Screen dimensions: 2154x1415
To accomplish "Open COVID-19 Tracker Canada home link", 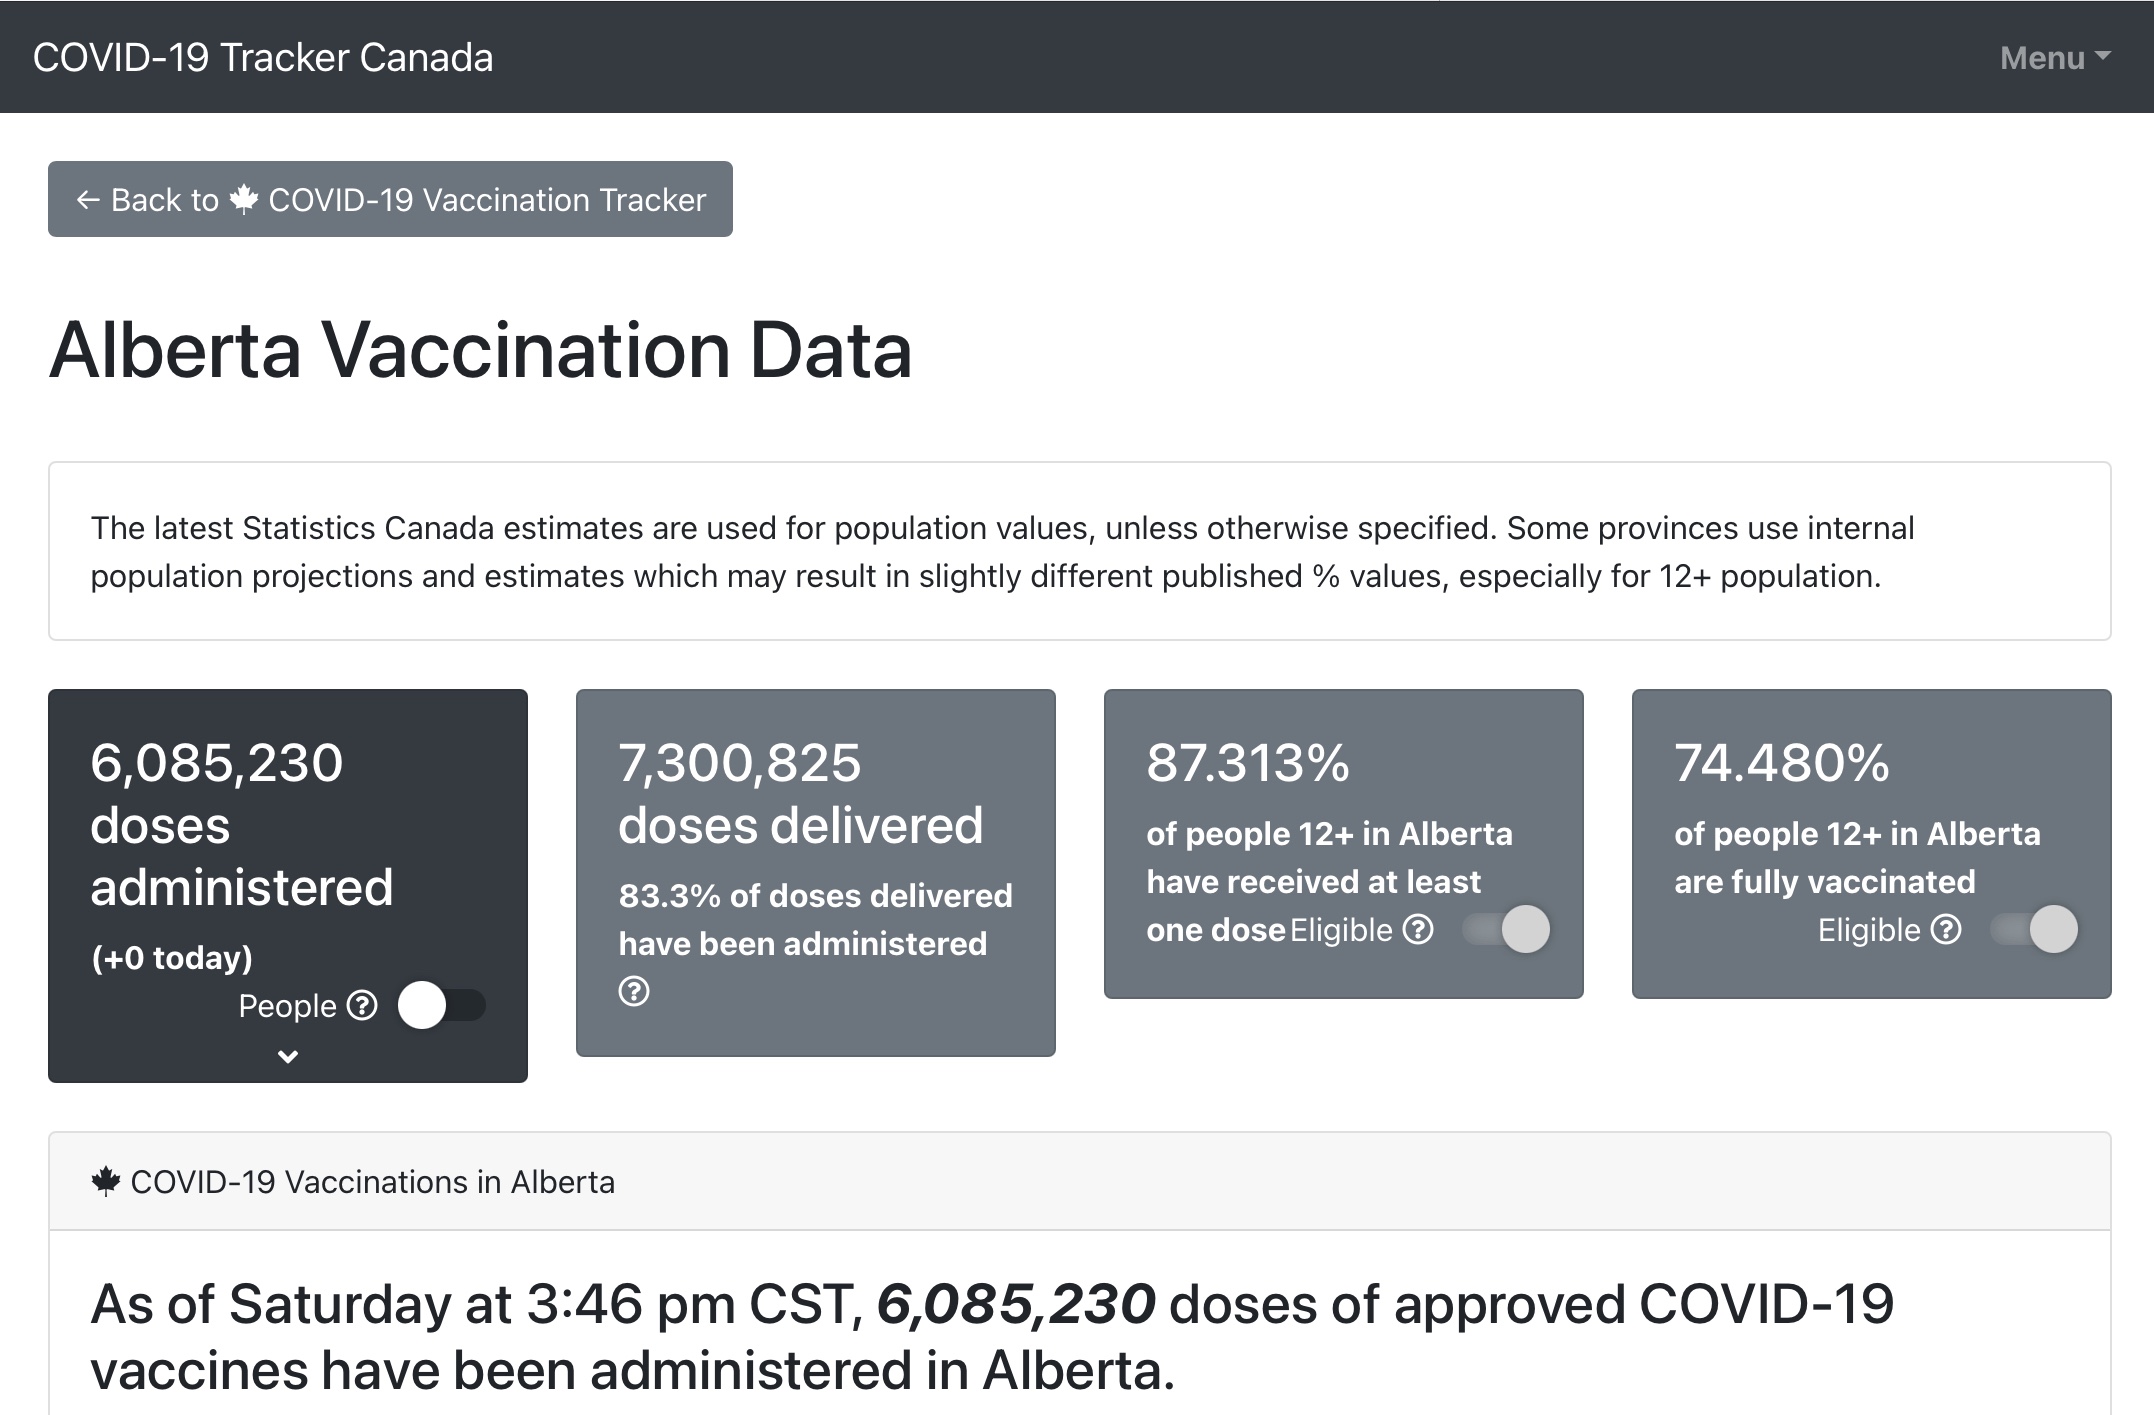I will 263,58.
